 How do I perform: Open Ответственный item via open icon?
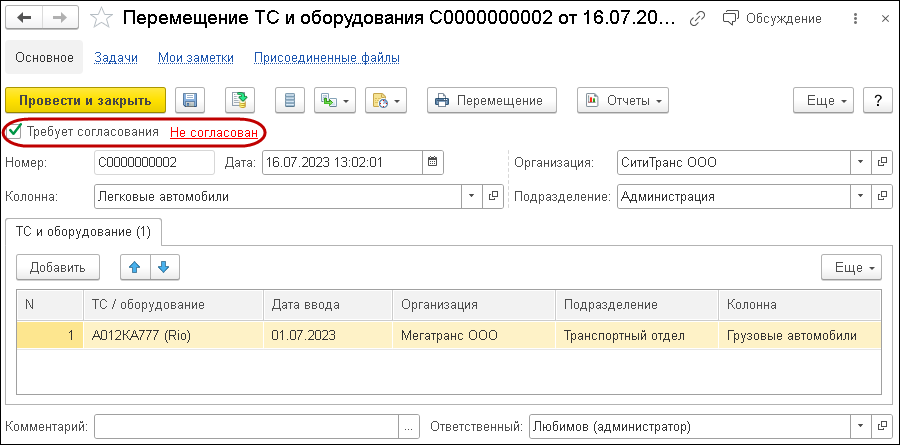click(x=882, y=427)
